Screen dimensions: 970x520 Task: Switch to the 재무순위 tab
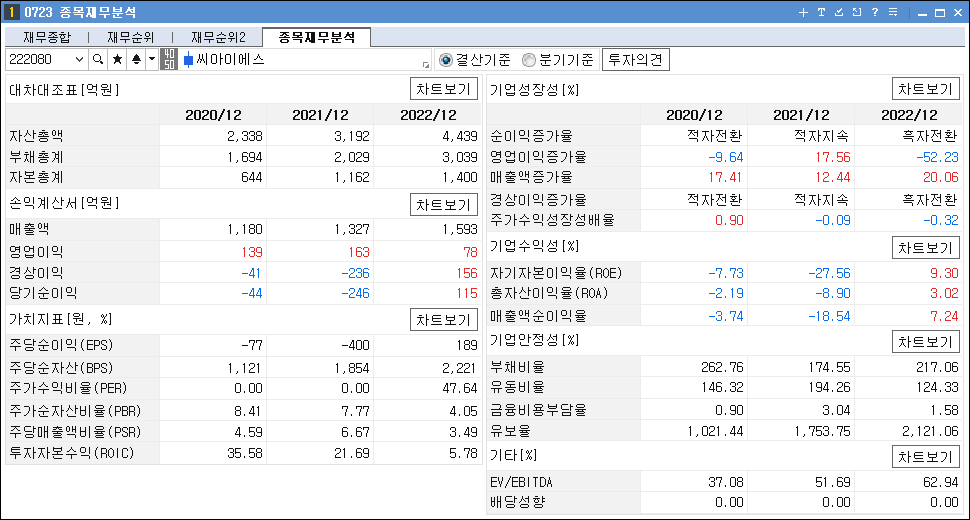(131, 38)
